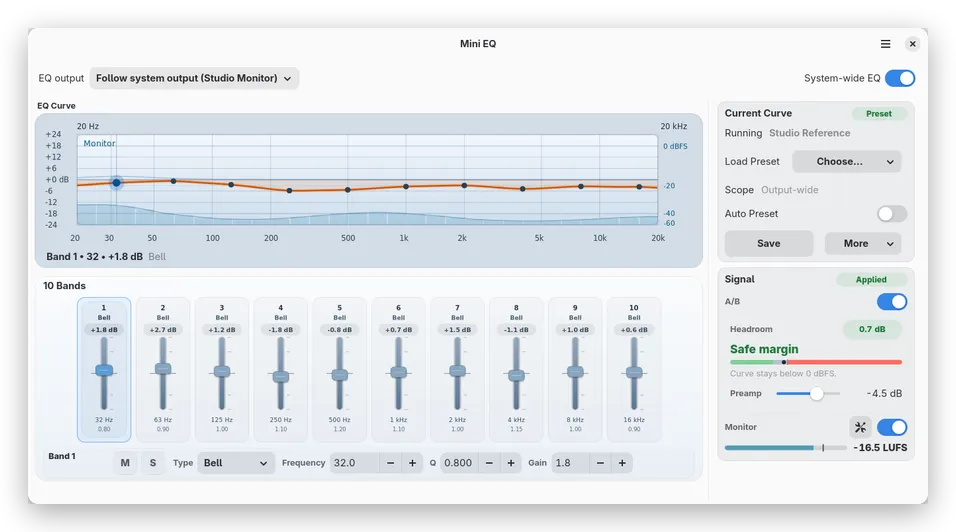Select band 7 card at 2 kHz
Screen dimensions: 956x532
coord(457,369)
